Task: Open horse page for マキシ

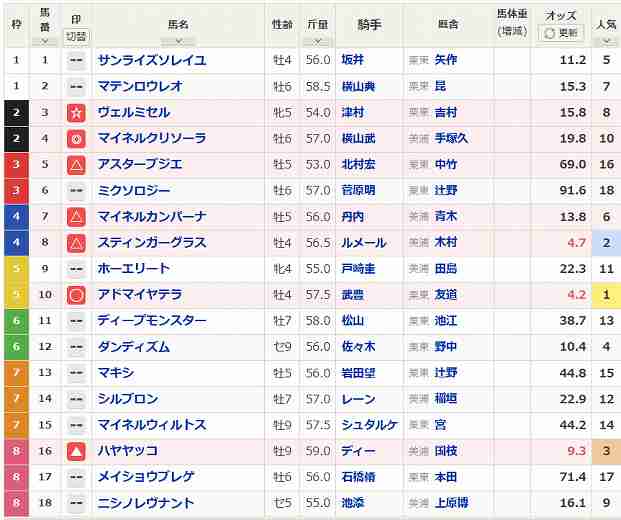Action: (116, 373)
